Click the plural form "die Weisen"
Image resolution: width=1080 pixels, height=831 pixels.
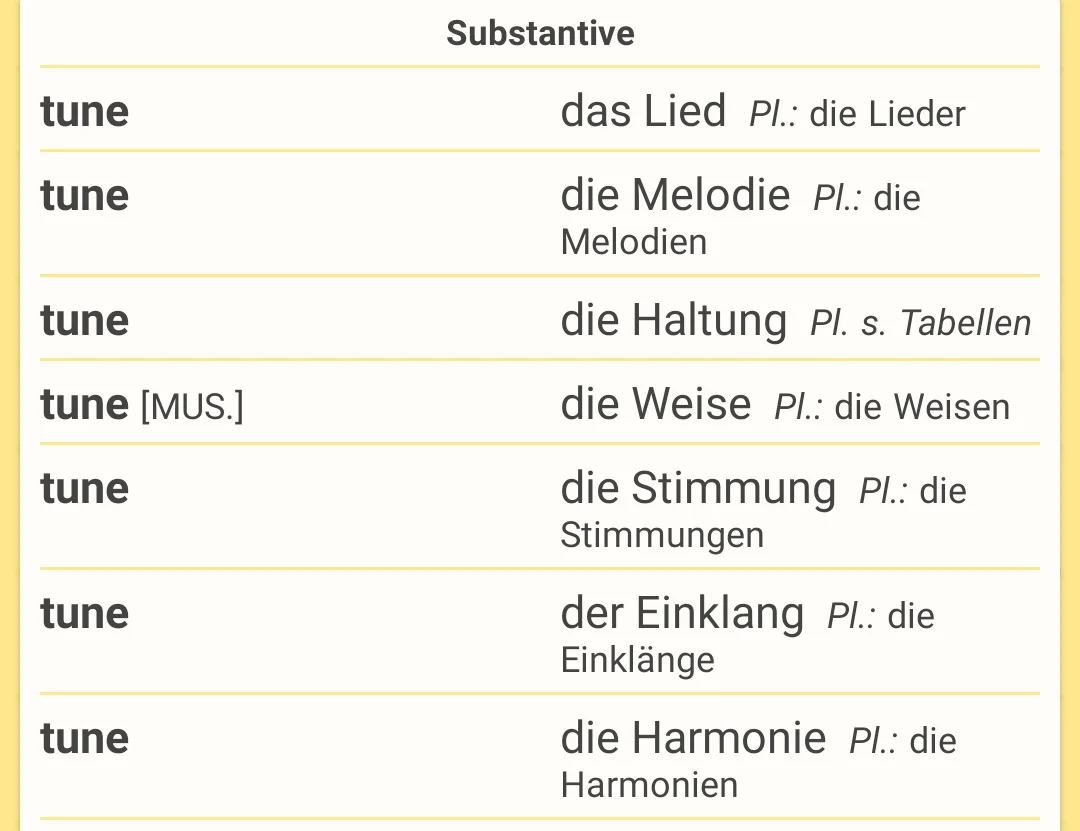click(x=922, y=407)
